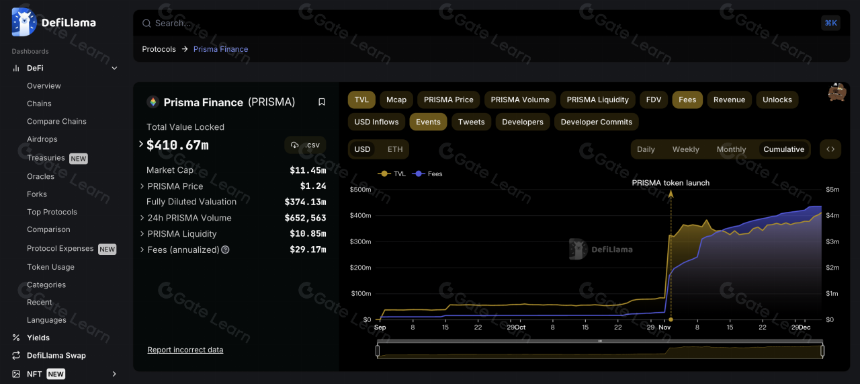Toggle the PRISMA Price metric

449,100
